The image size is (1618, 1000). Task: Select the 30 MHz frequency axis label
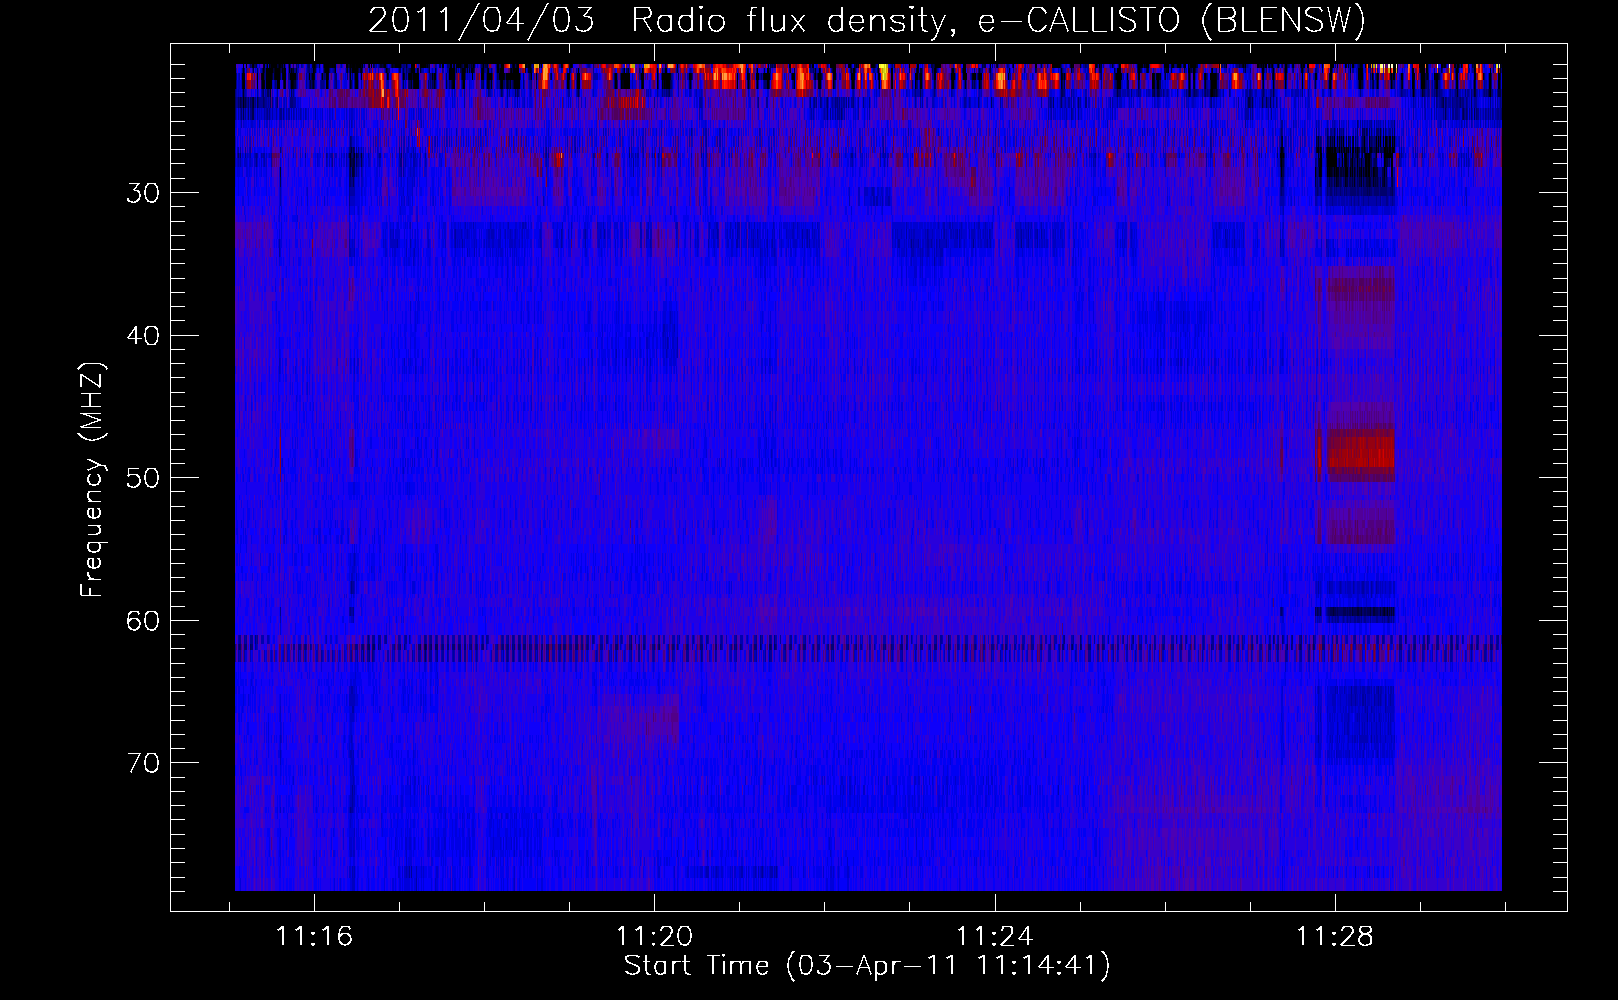[143, 193]
